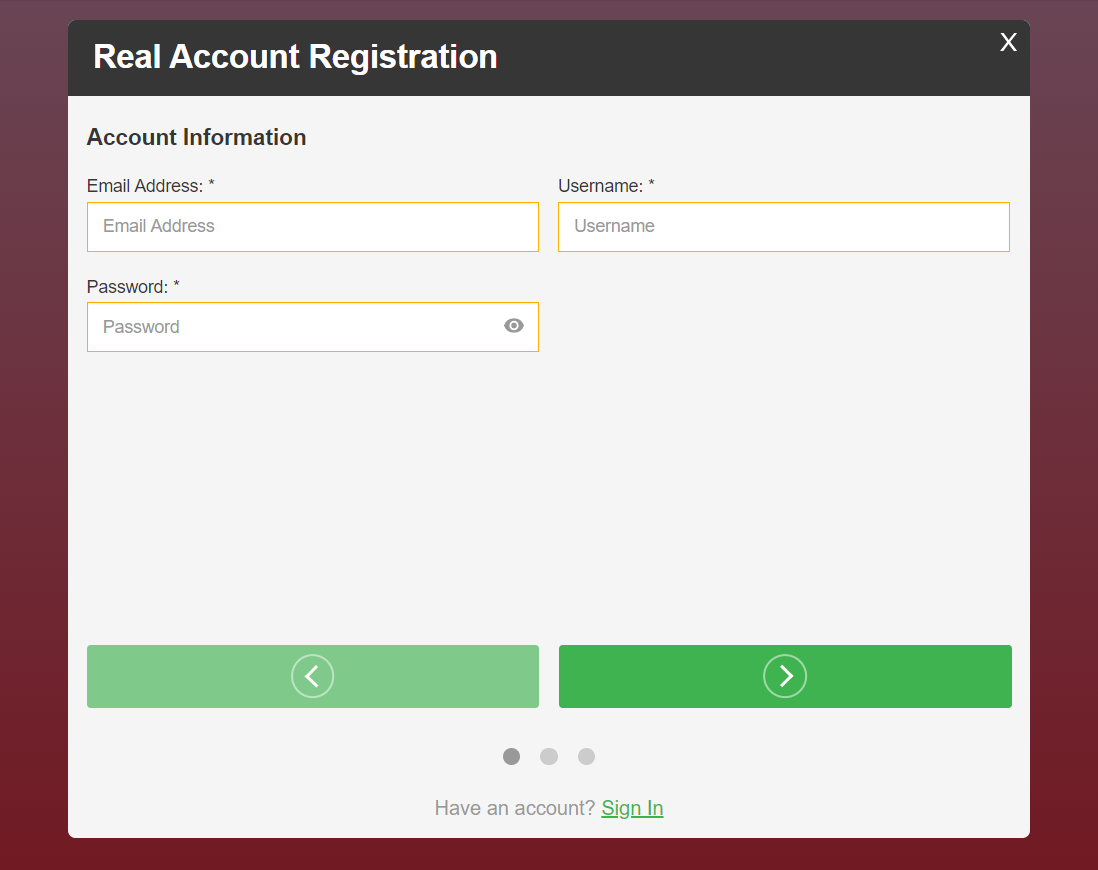Go back to the previous step
The height and width of the screenshot is (870, 1098).
312,676
